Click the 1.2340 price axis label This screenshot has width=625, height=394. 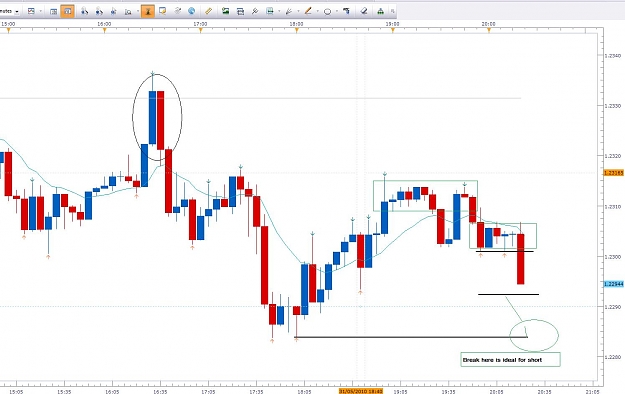613,56
